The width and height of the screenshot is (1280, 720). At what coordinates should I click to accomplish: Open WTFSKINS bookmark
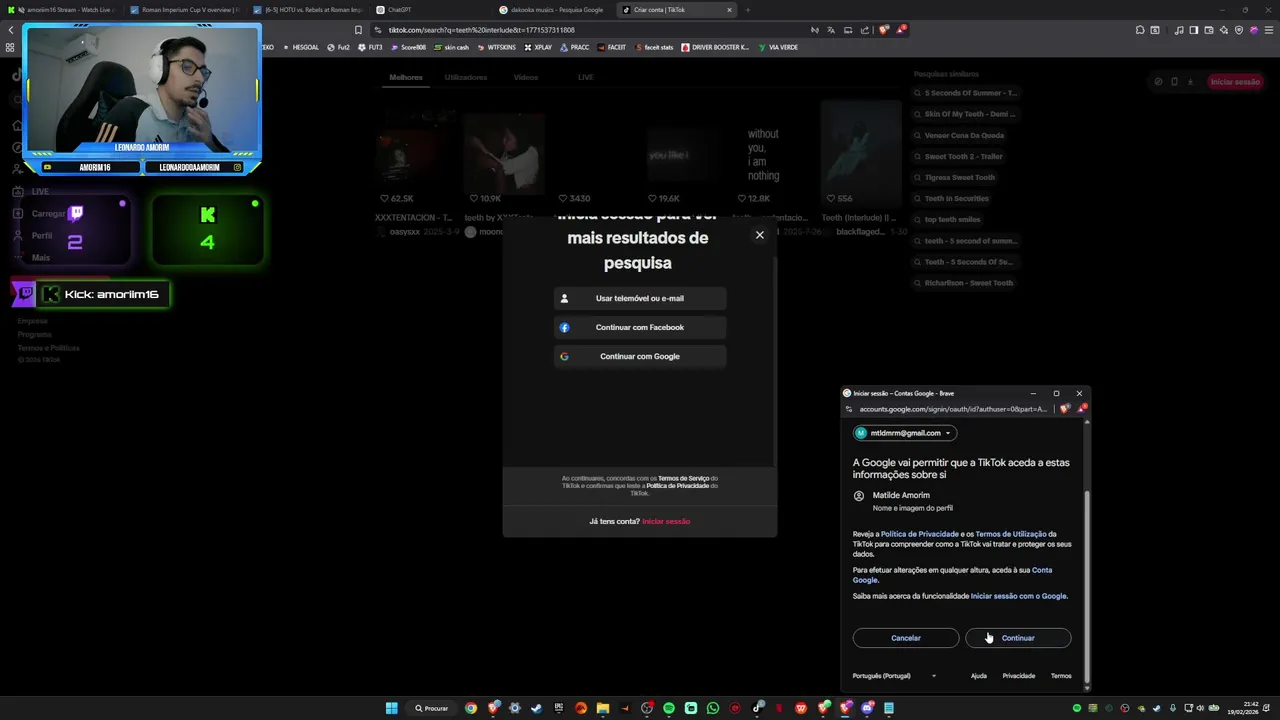(x=497, y=47)
